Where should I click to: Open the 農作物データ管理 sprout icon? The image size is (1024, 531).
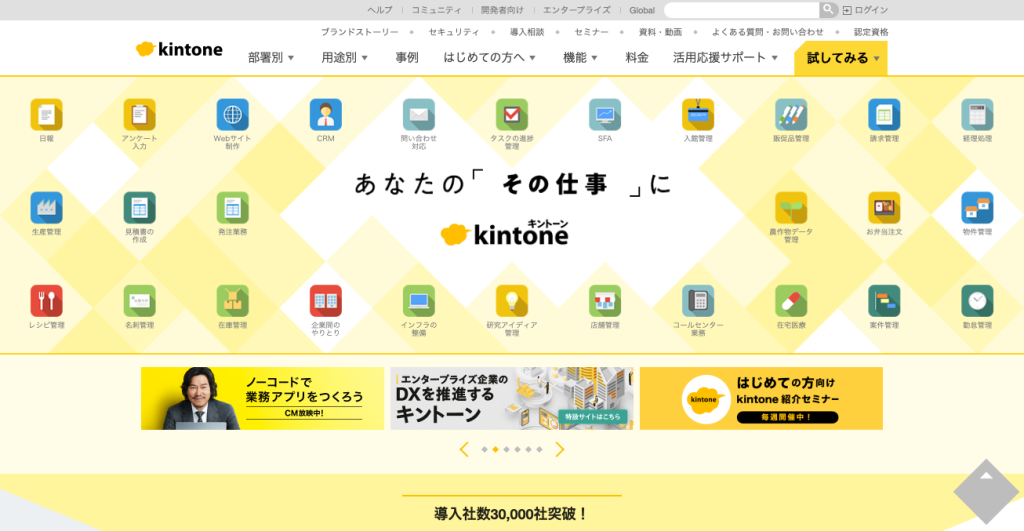point(791,208)
